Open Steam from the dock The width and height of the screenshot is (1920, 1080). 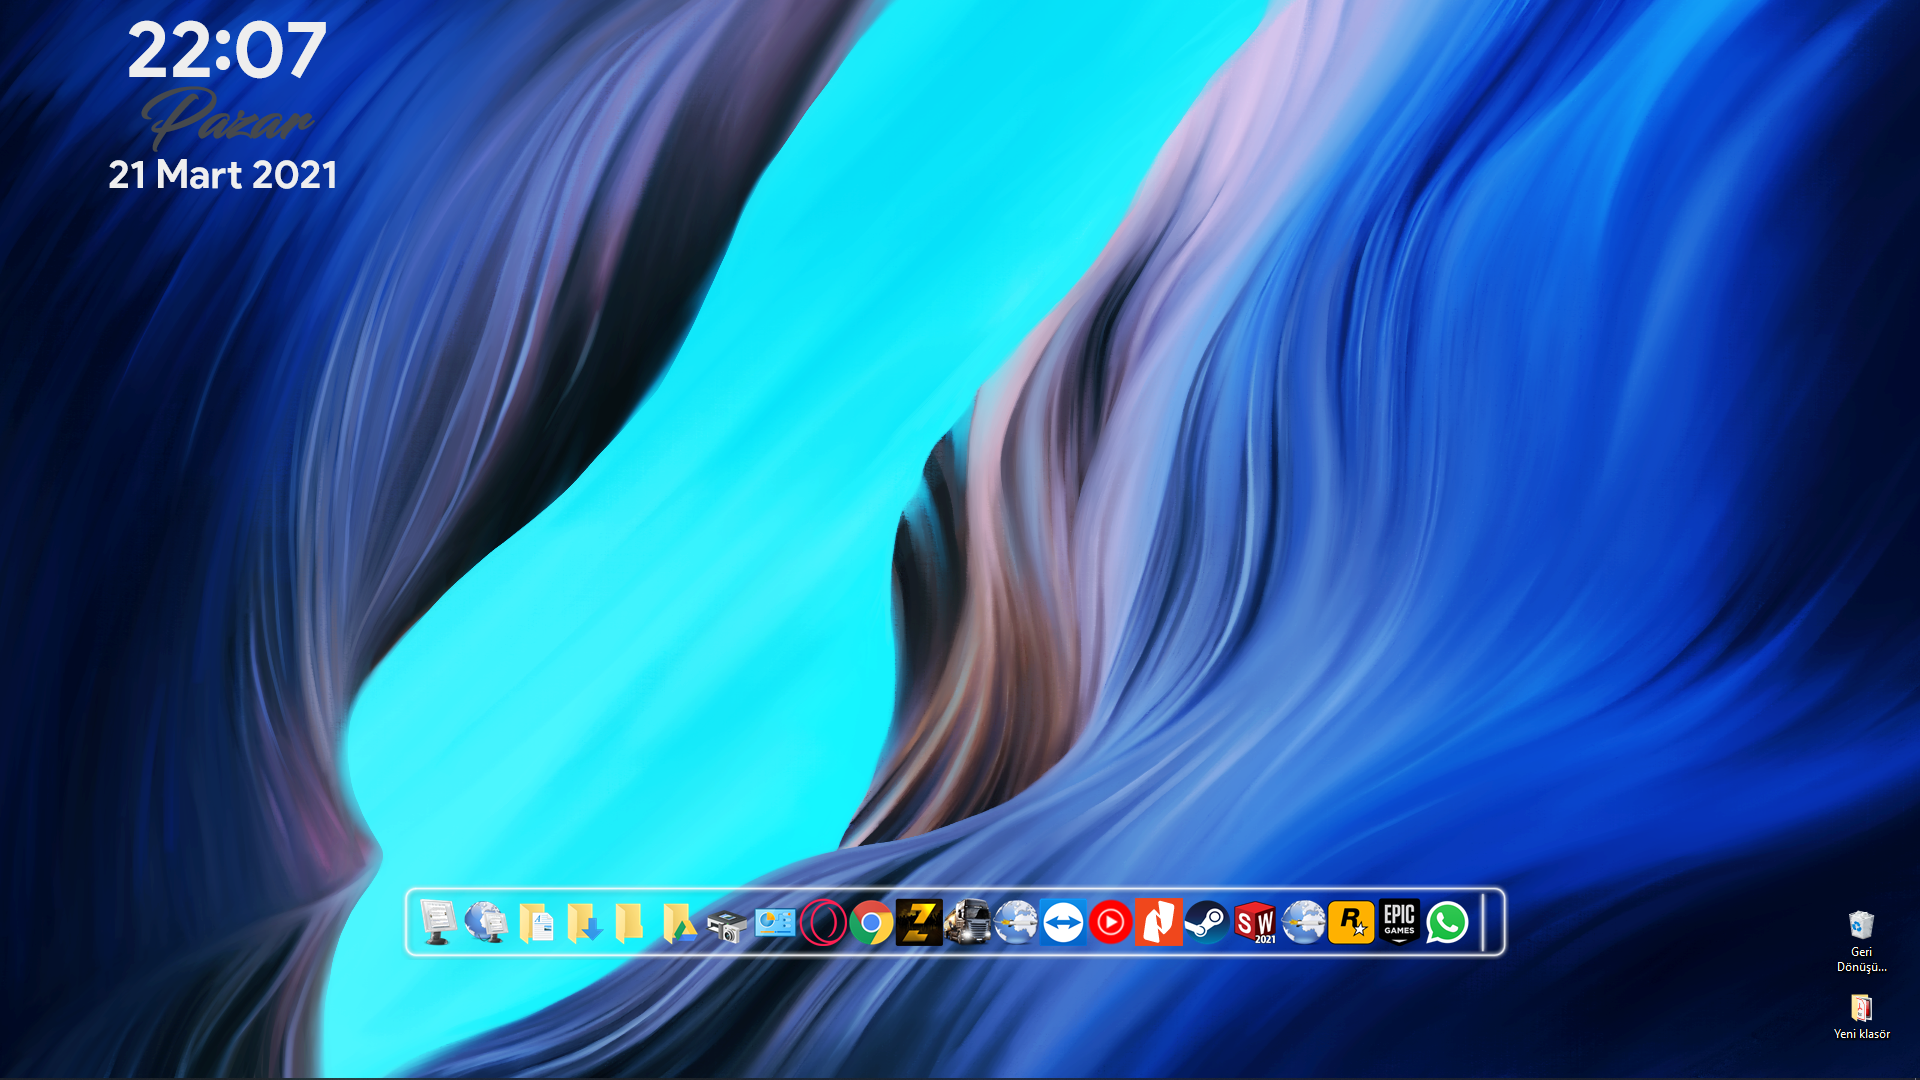1207,922
